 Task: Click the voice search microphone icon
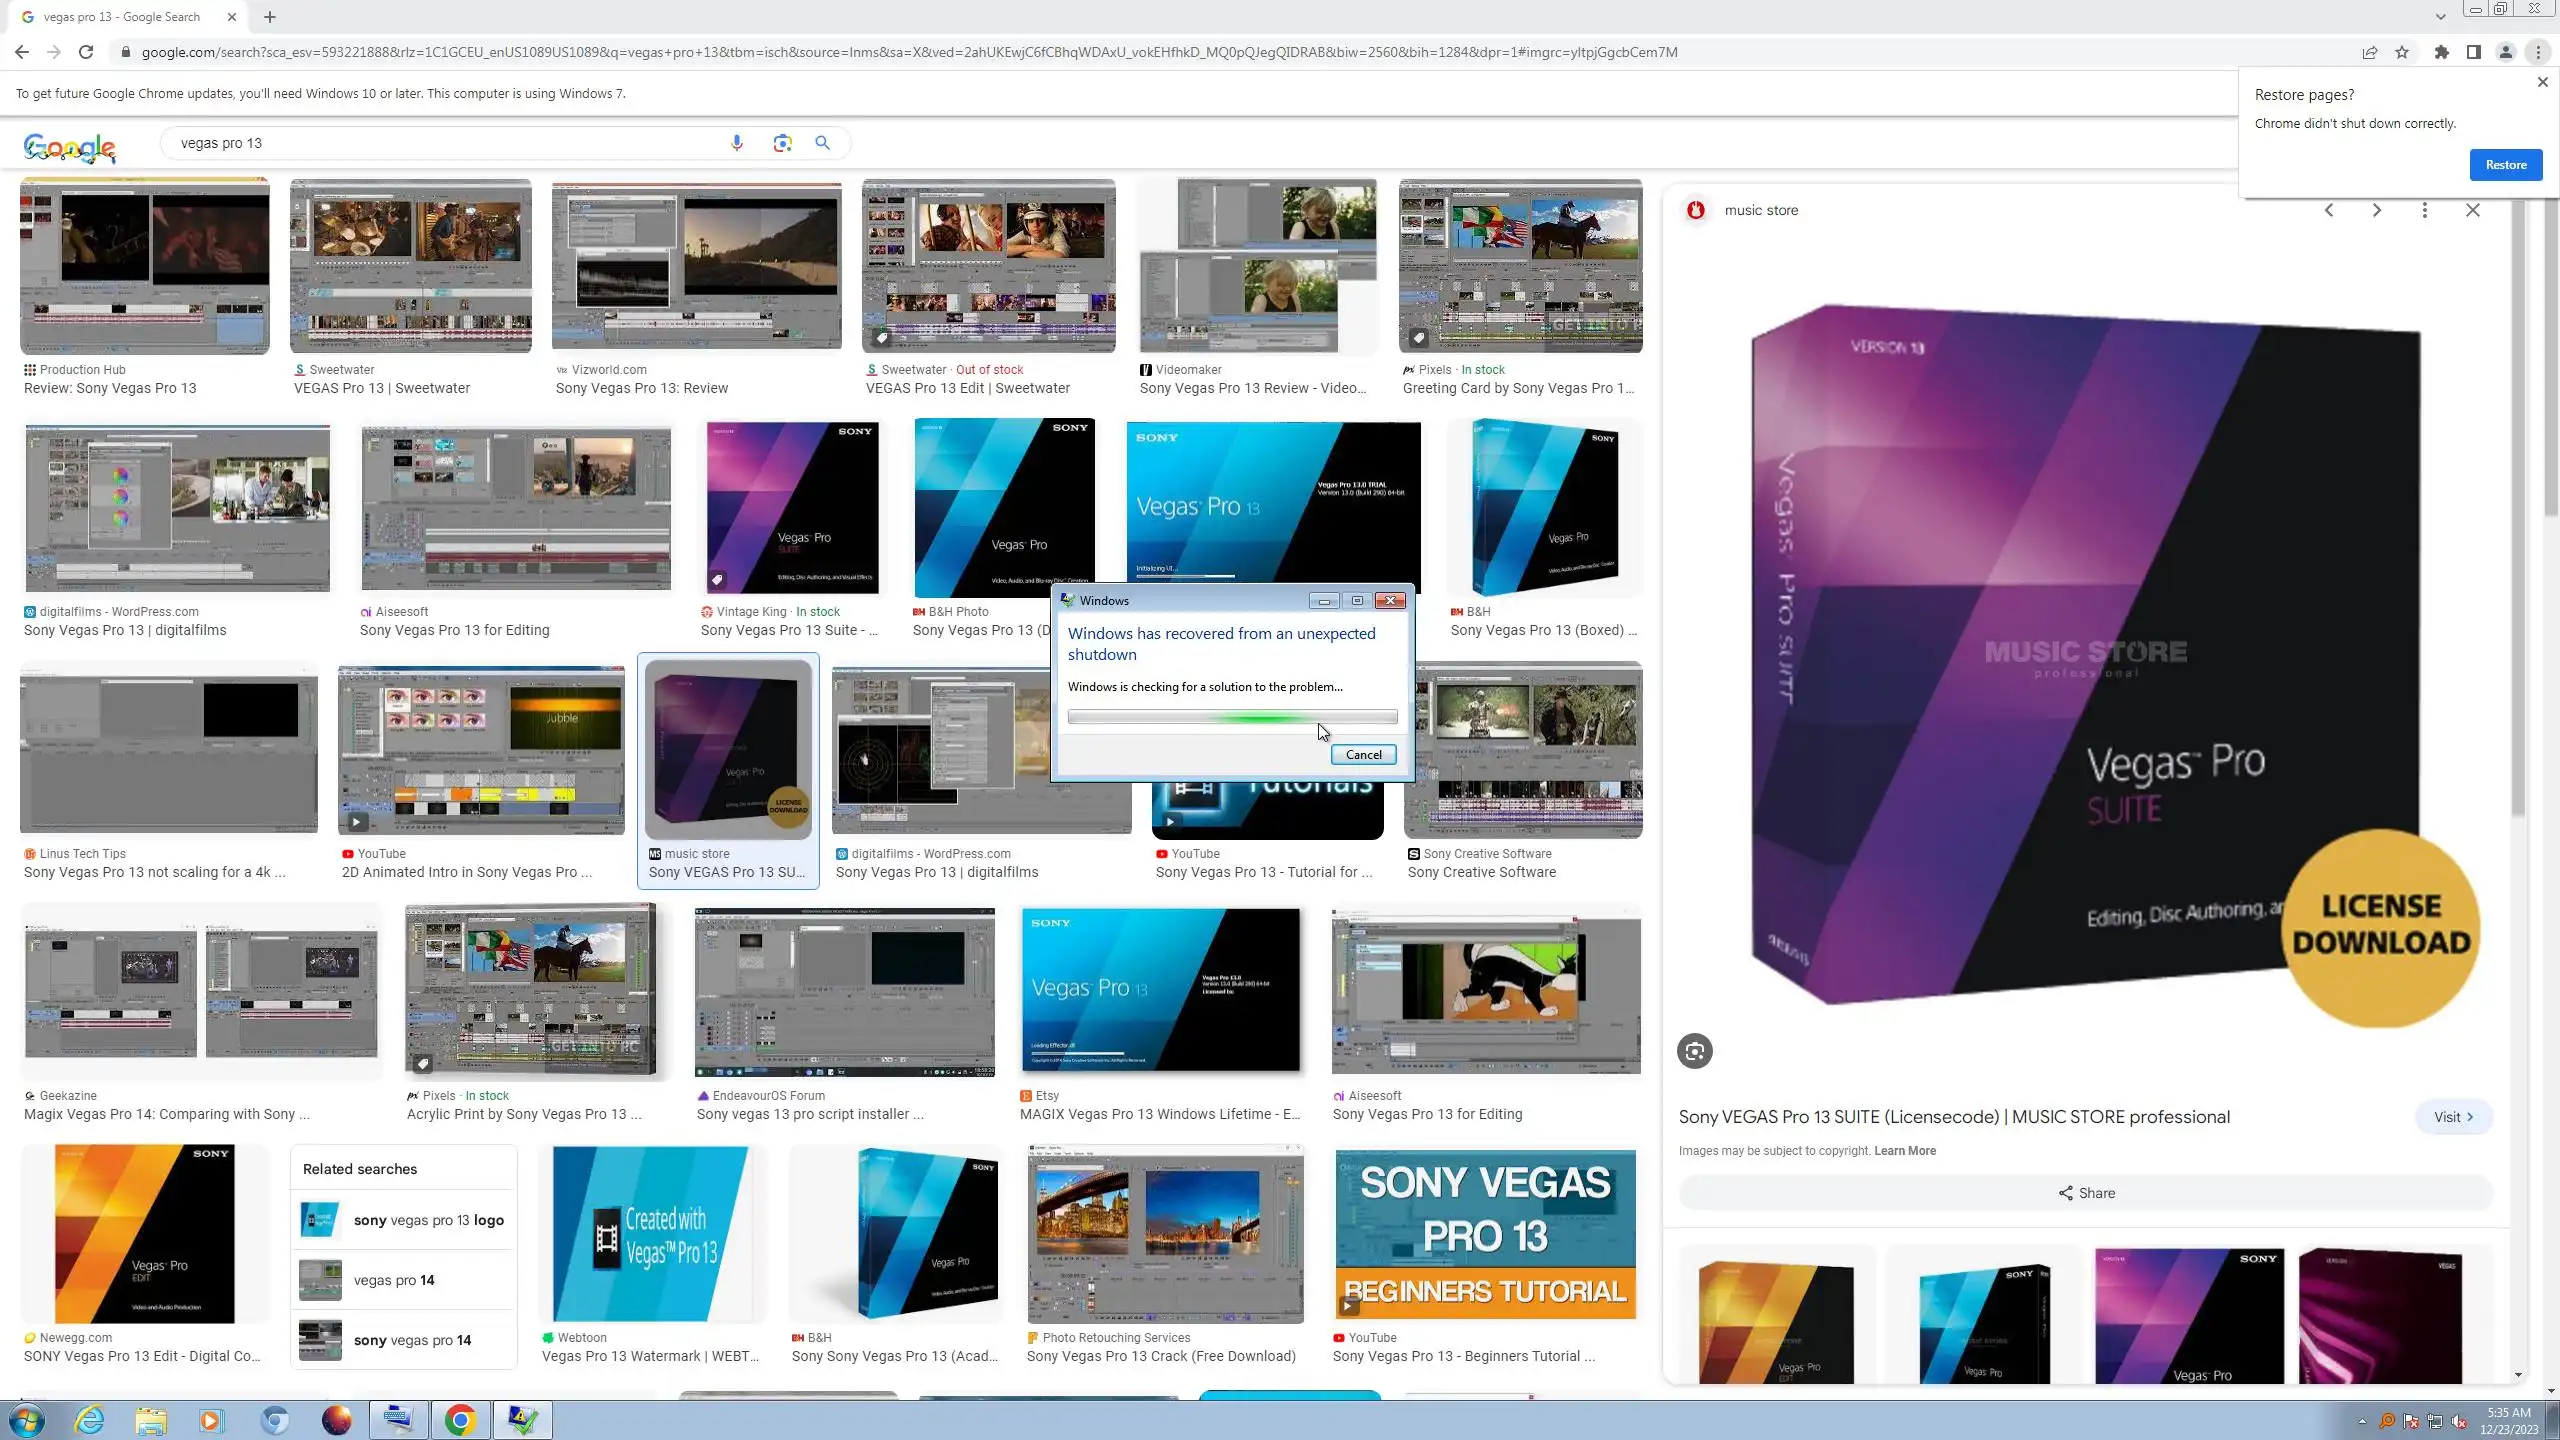pyautogui.click(x=737, y=143)
